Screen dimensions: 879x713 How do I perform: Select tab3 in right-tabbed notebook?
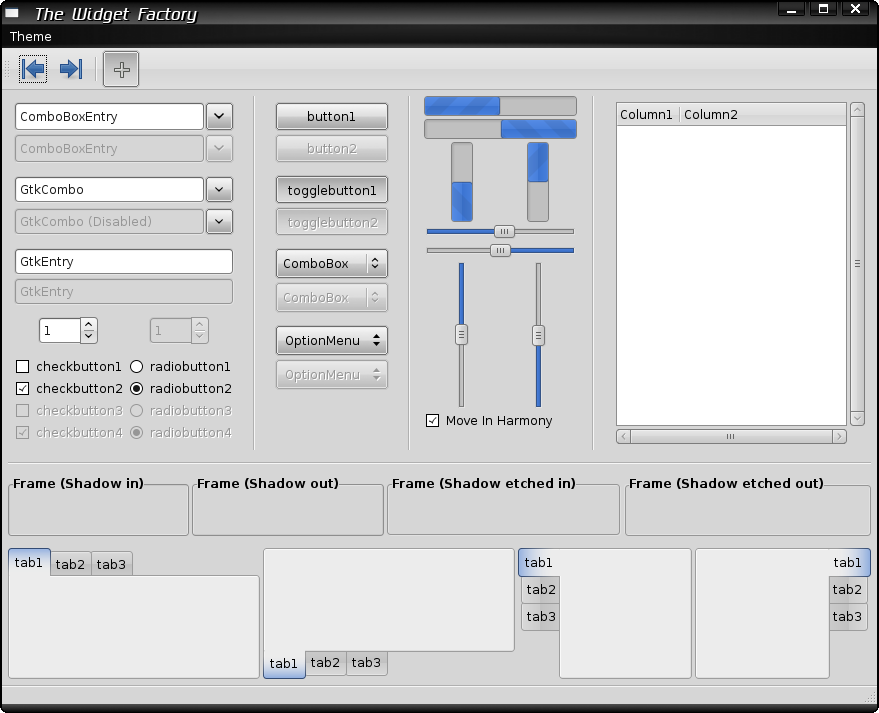(848, 617)
